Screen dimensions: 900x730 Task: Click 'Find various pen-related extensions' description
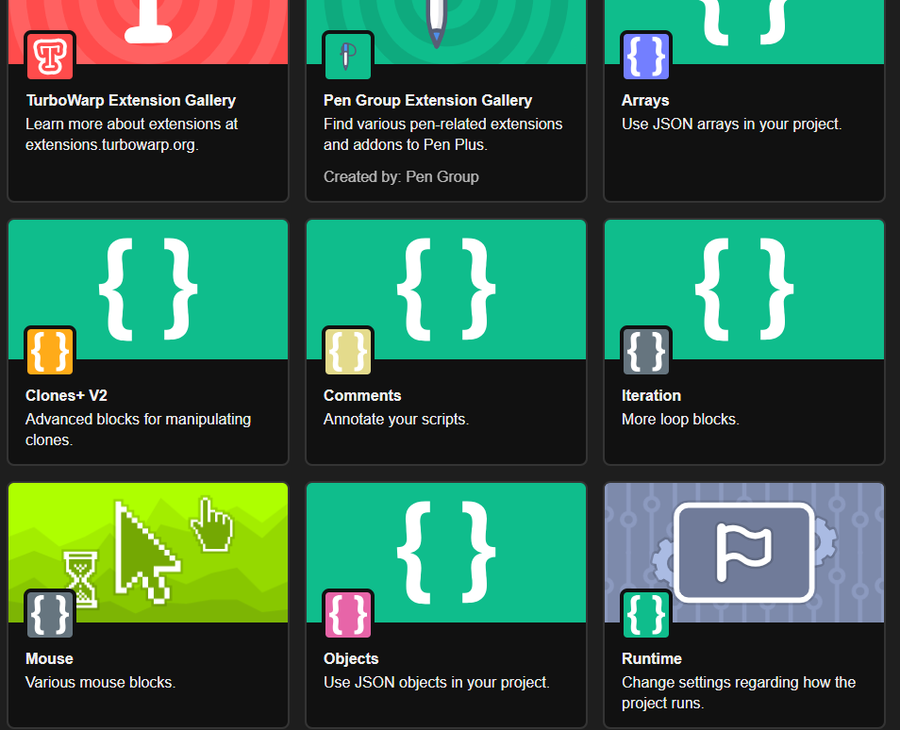click(x=443, y=134)
